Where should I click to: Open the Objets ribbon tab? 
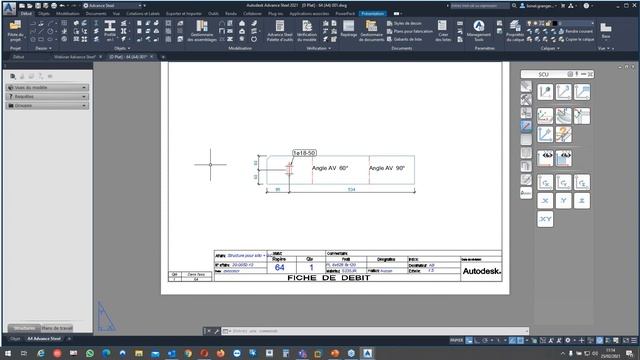pyautogui.click(x=44, y=13)
